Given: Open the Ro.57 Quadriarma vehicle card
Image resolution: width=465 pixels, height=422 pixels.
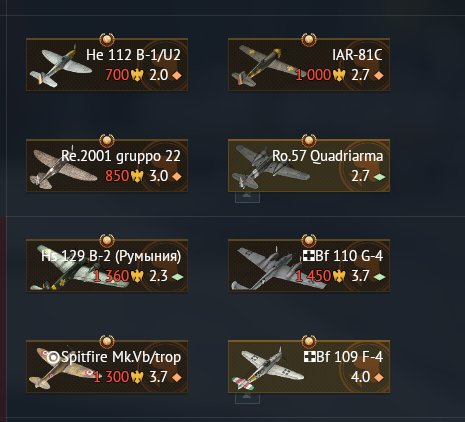Looking at the screenshot, I should click(309, 166).
